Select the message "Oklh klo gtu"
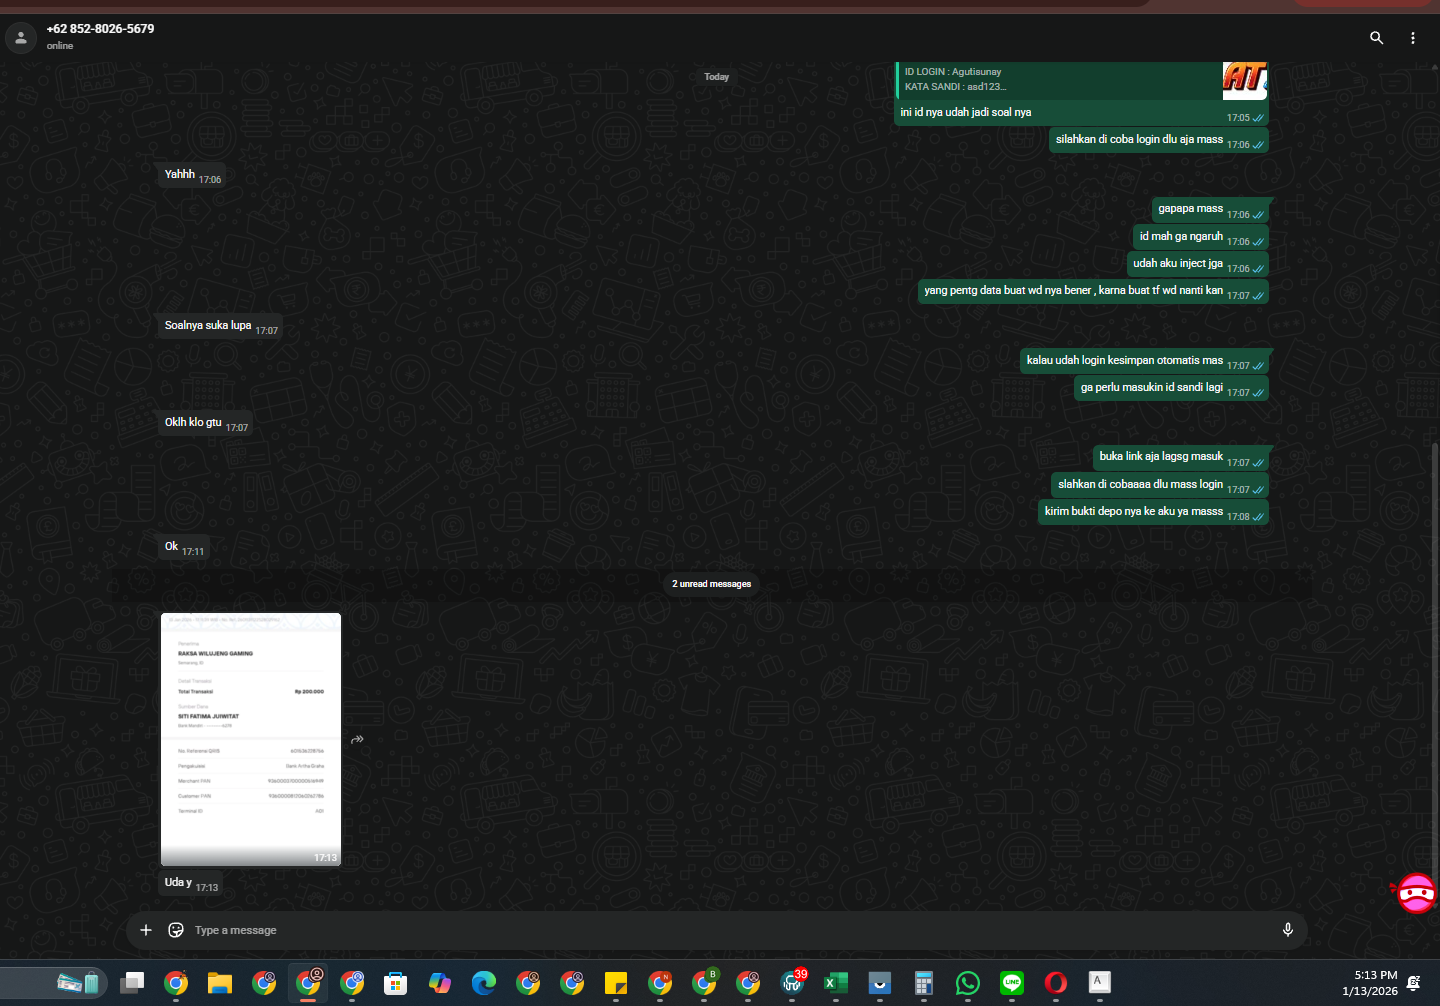Image resolution: width=1440 pixels, height=1006 pixels. [x=206, y=423]
